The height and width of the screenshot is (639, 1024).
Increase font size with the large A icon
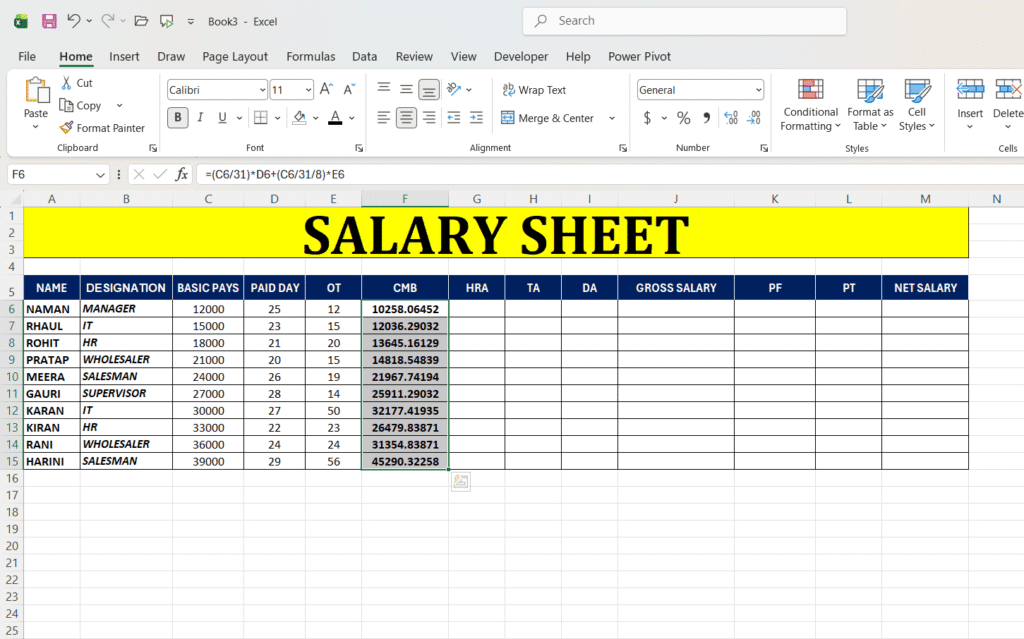pyautogui.click(x=326, y=90)
